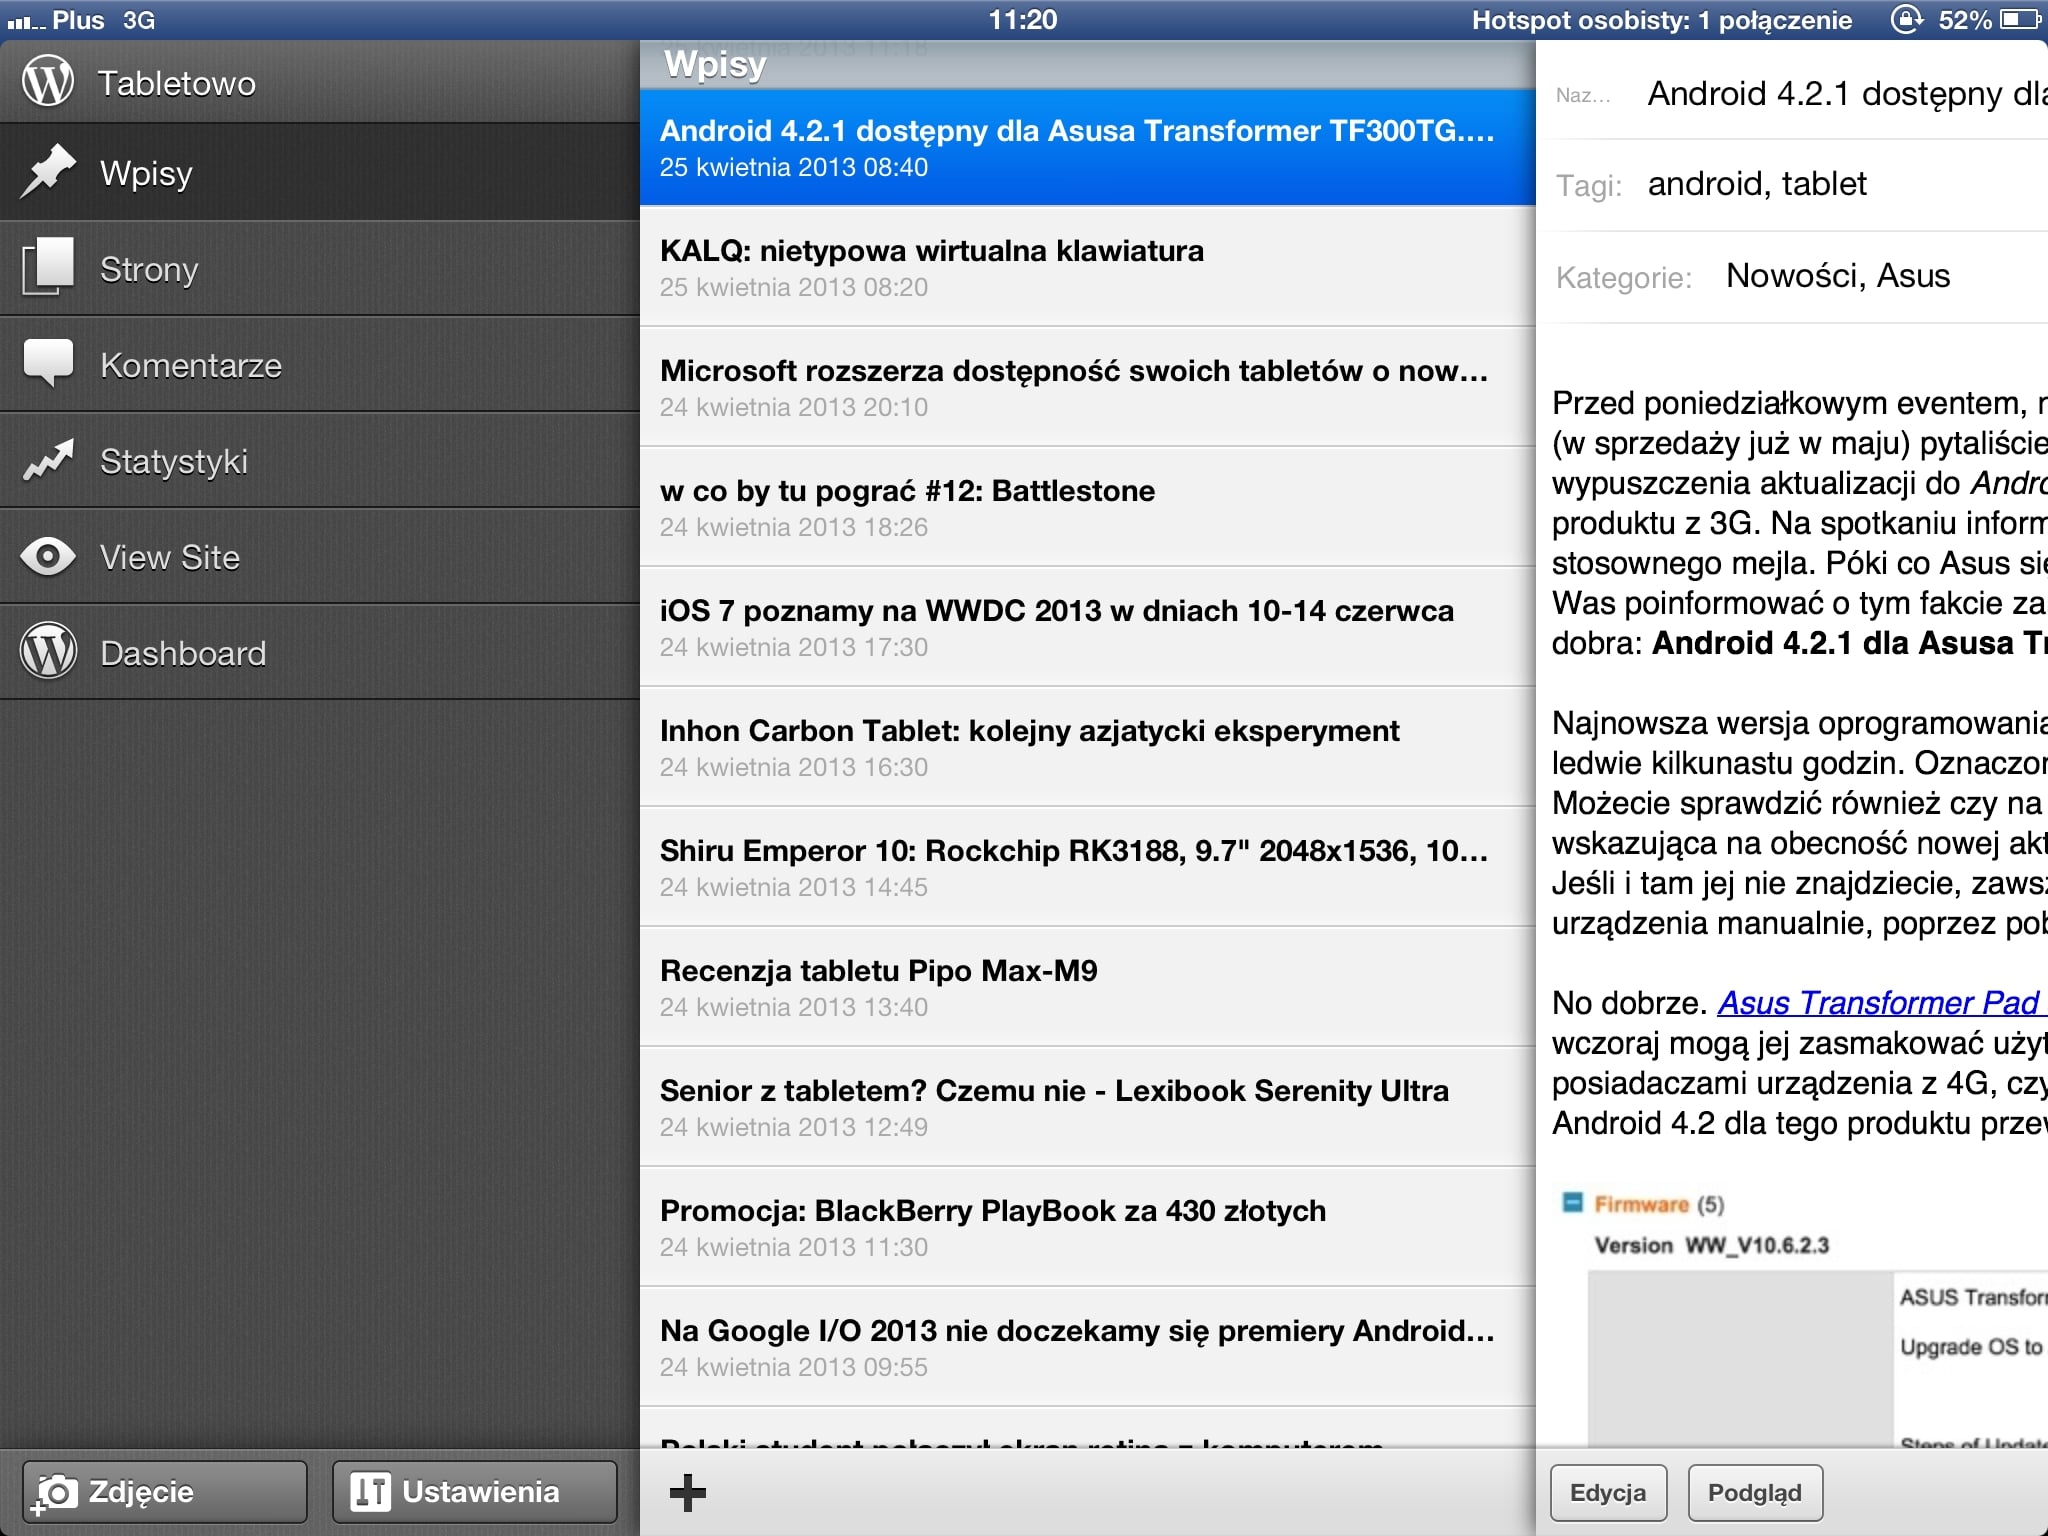Image resolution: width=2048 pixels, height=1536 pixels.
Task: Tap the rotation lock status bar icon
Action: point(1905,19)
